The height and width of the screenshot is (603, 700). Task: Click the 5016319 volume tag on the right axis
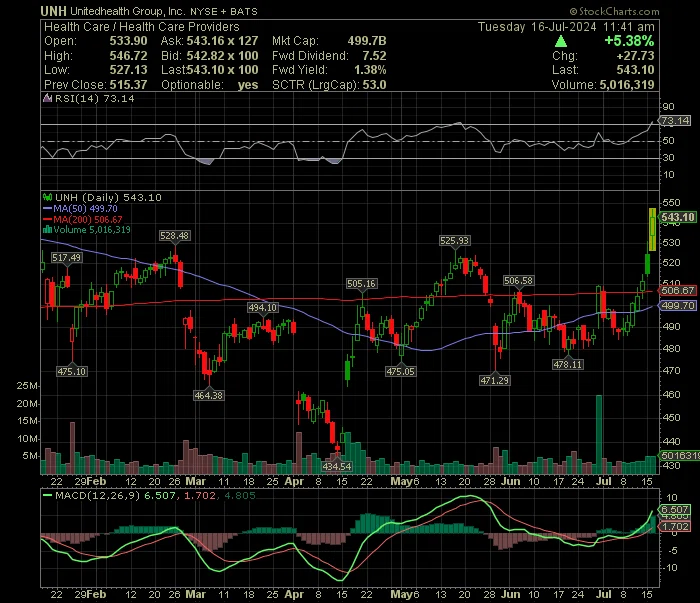[679, 456]
